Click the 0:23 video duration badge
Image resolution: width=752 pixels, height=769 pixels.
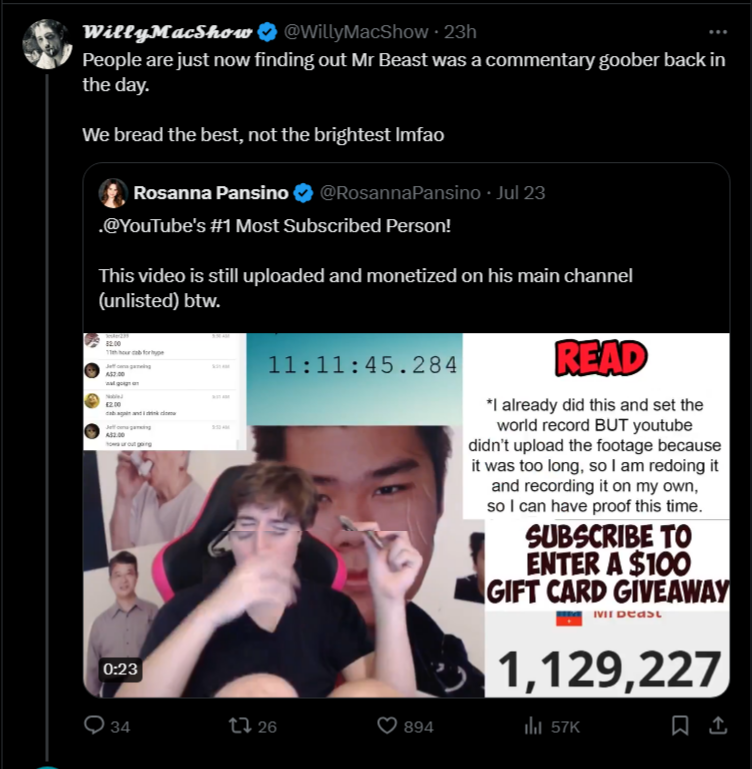120,669
